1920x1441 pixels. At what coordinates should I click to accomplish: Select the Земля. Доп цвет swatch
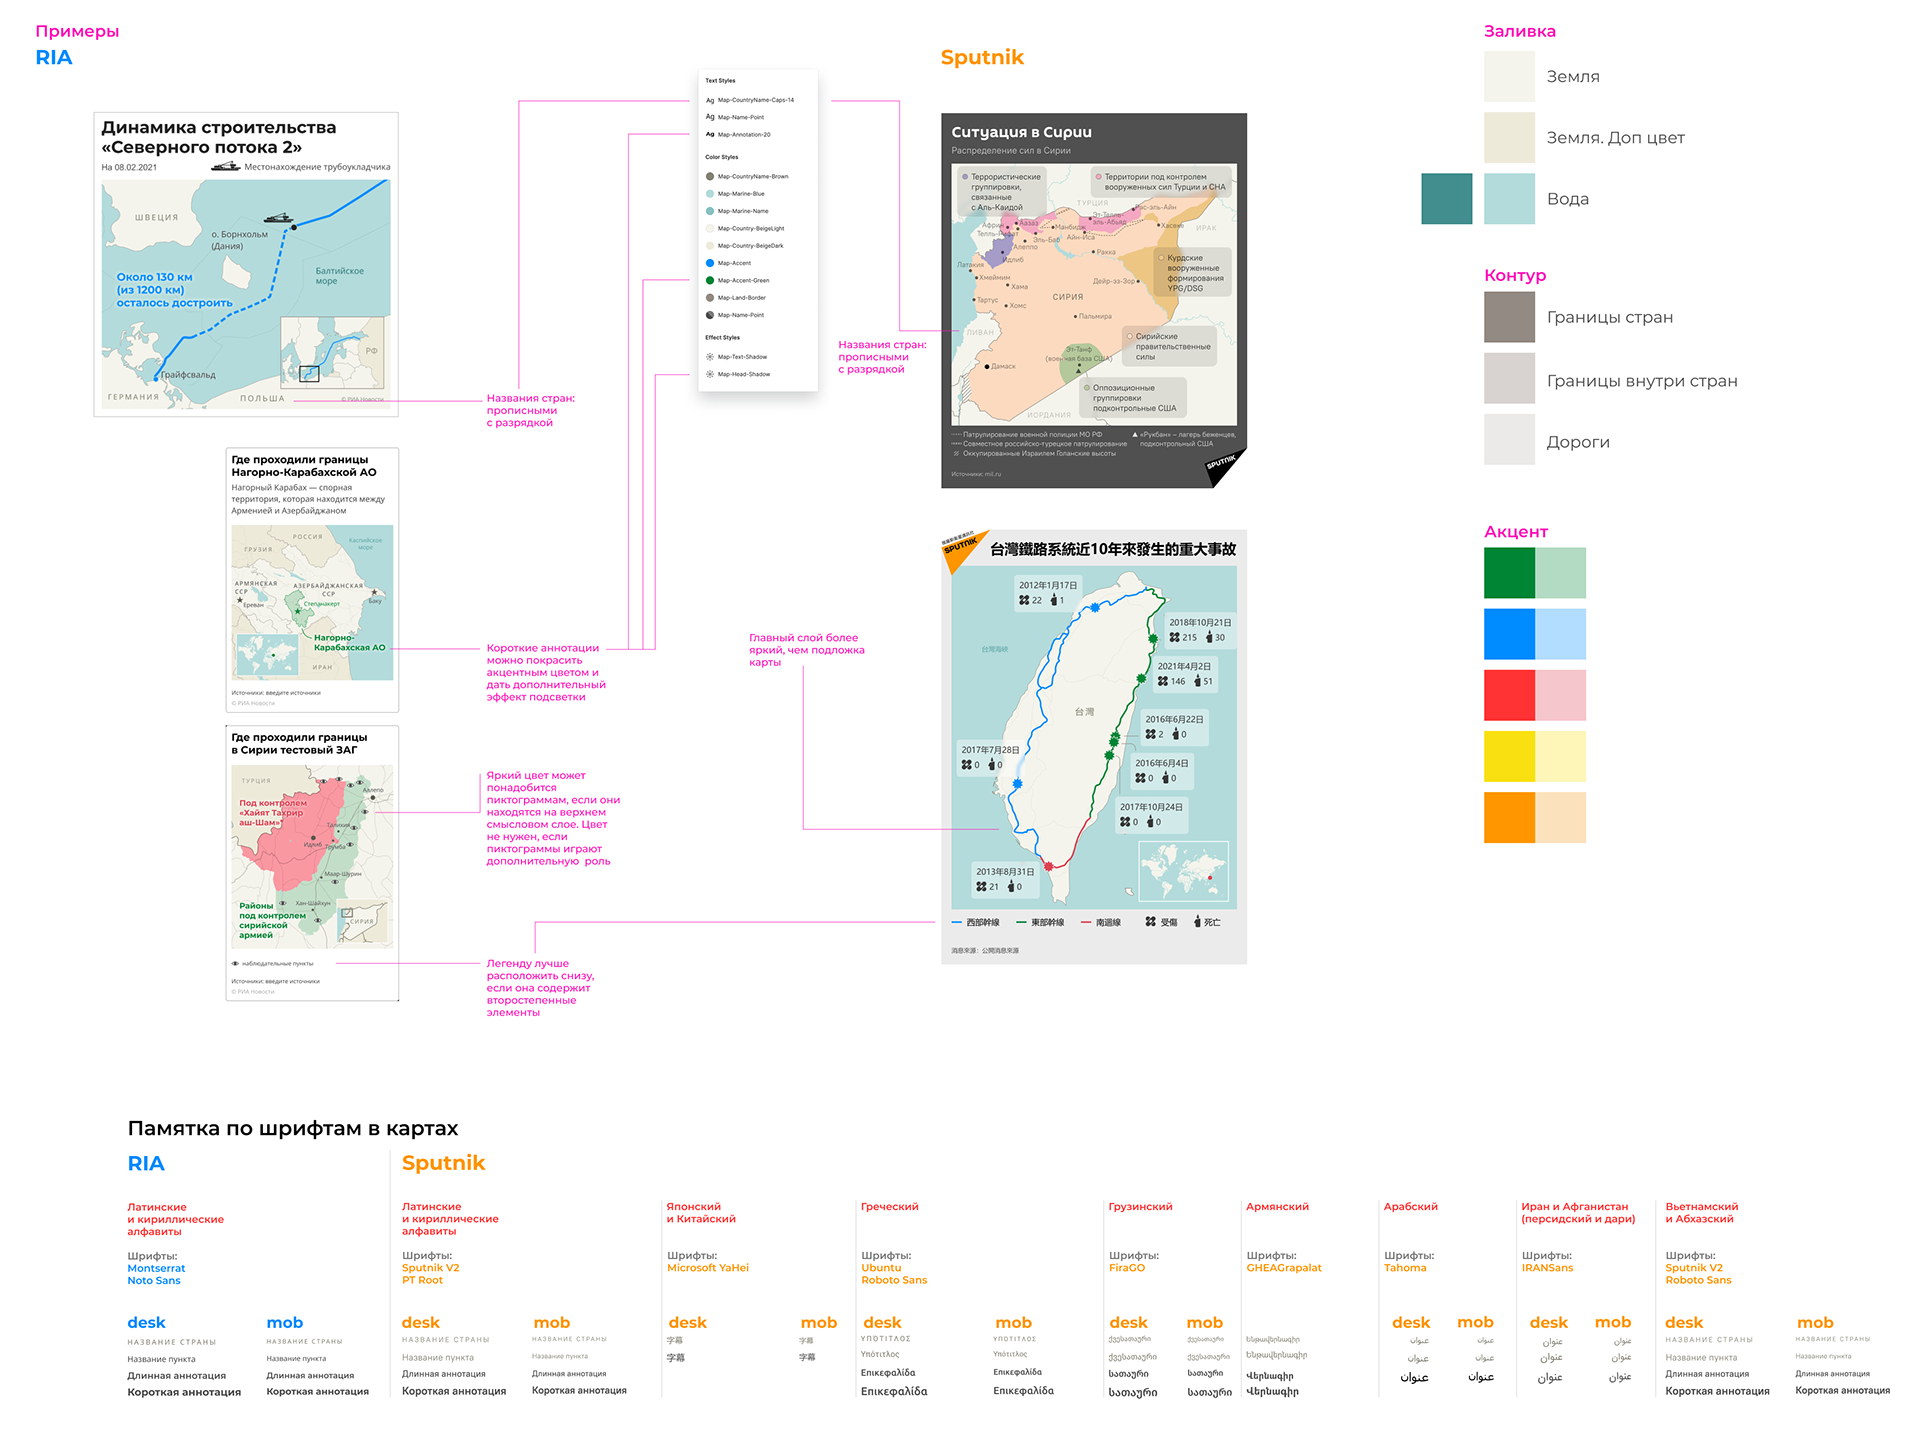coord(1509,137)
